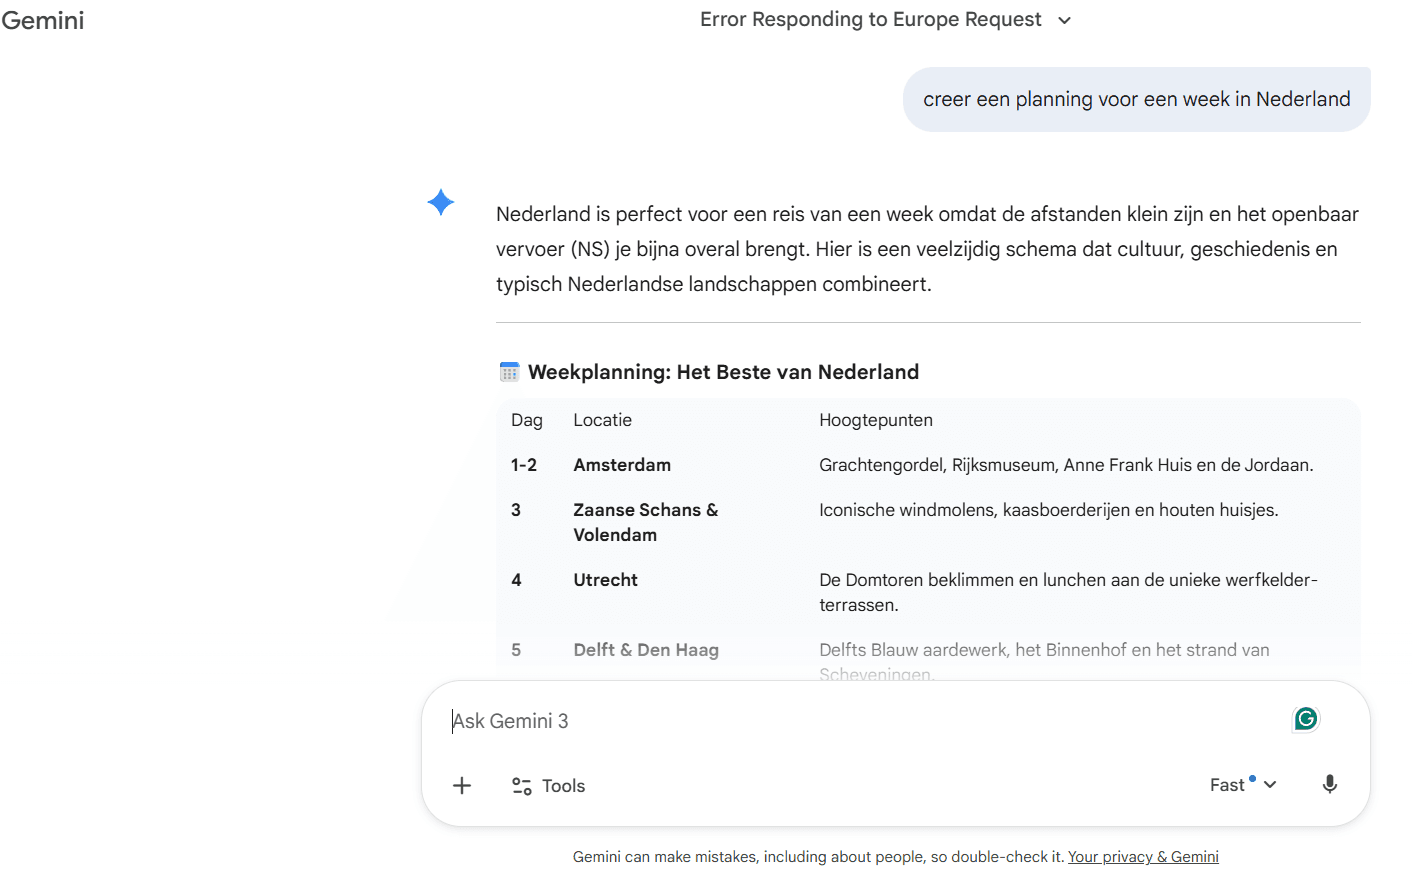Open the Your privacy & Gemini link
Viewport: 1413px width, 876px height.
1143,857
